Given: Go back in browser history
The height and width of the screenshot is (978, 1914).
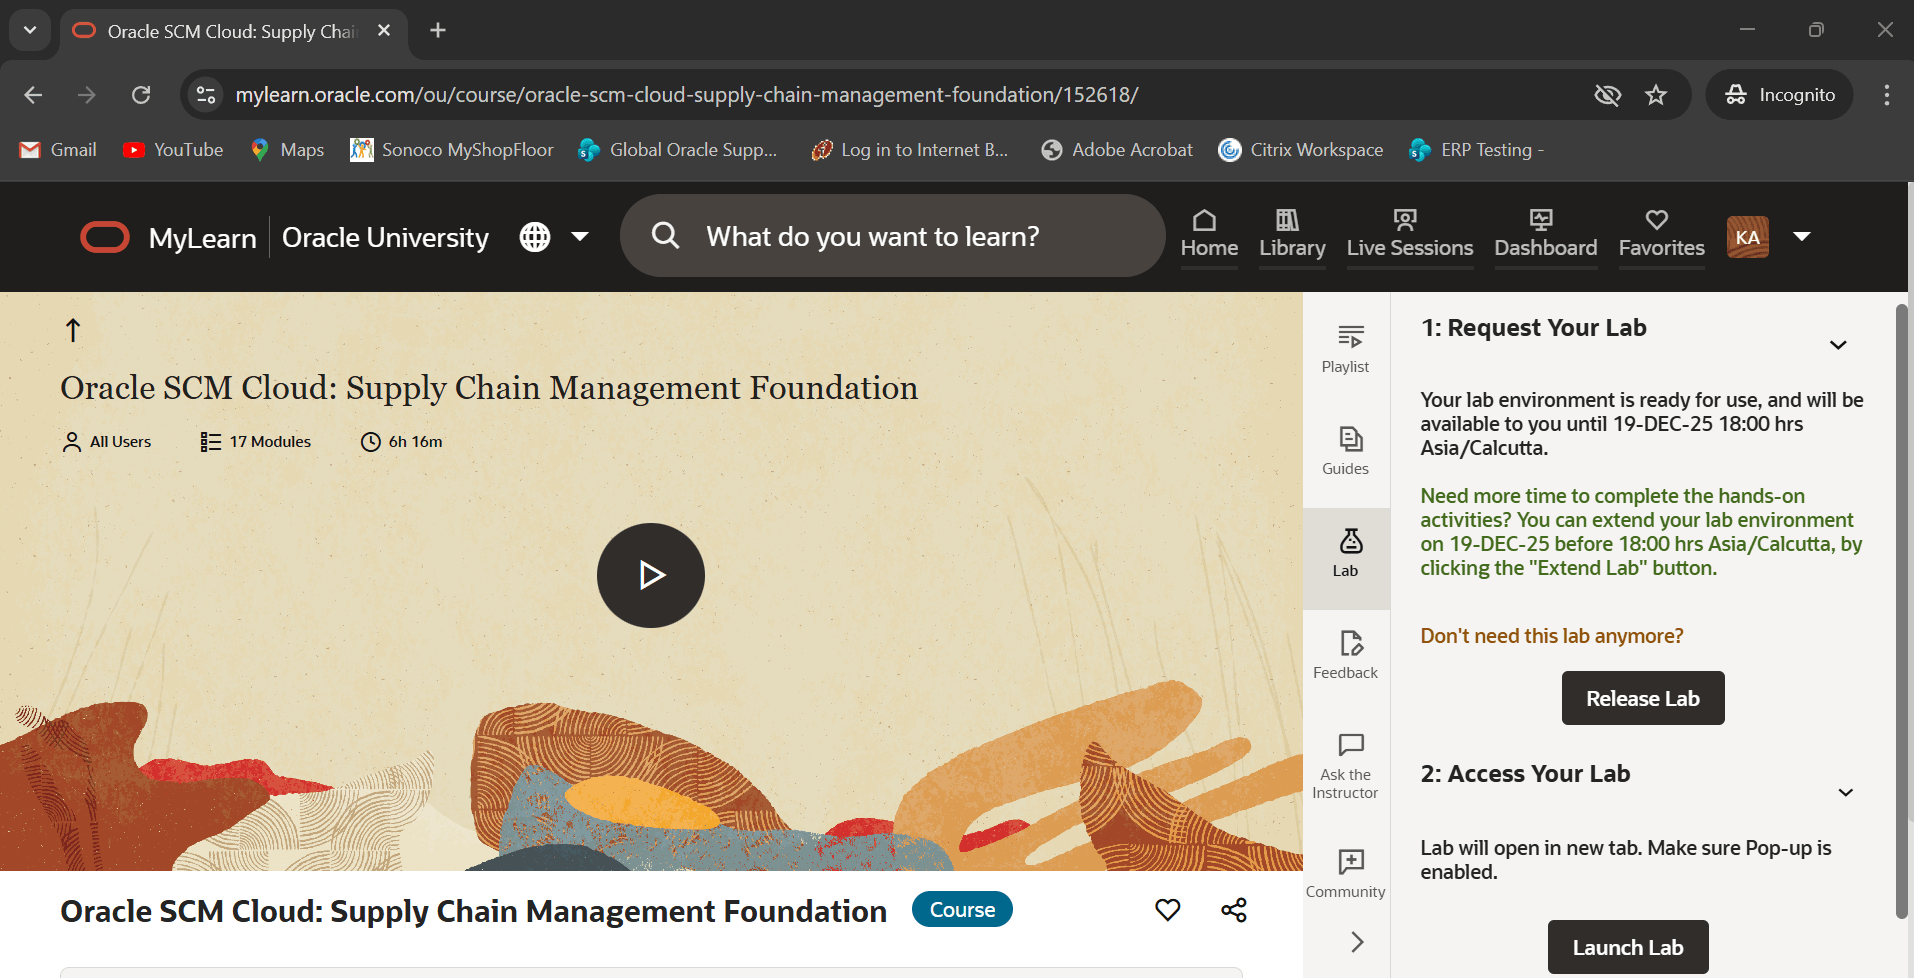Looking at the screenshot, I should coord(33,95).
